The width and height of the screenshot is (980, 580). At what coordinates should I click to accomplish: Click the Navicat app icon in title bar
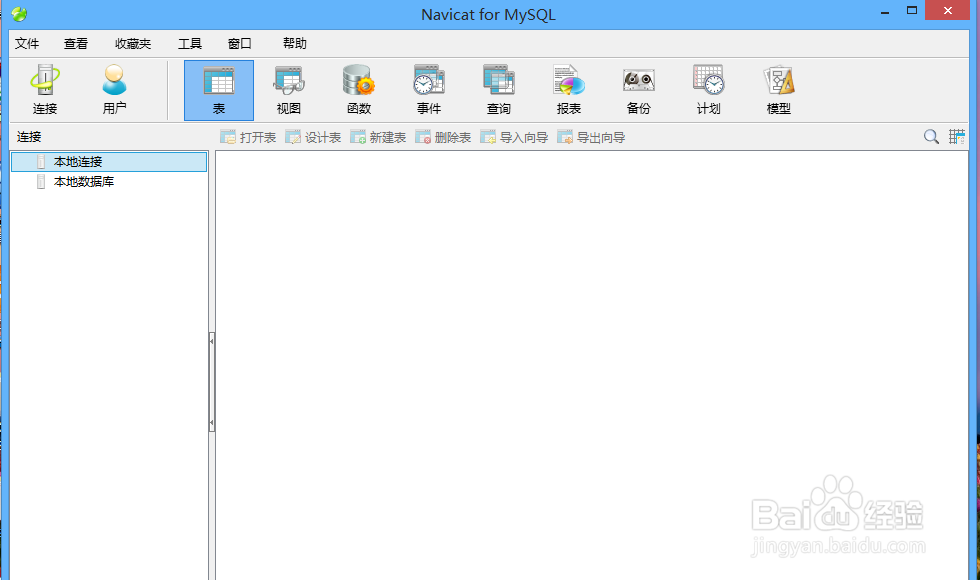(19, 14)
